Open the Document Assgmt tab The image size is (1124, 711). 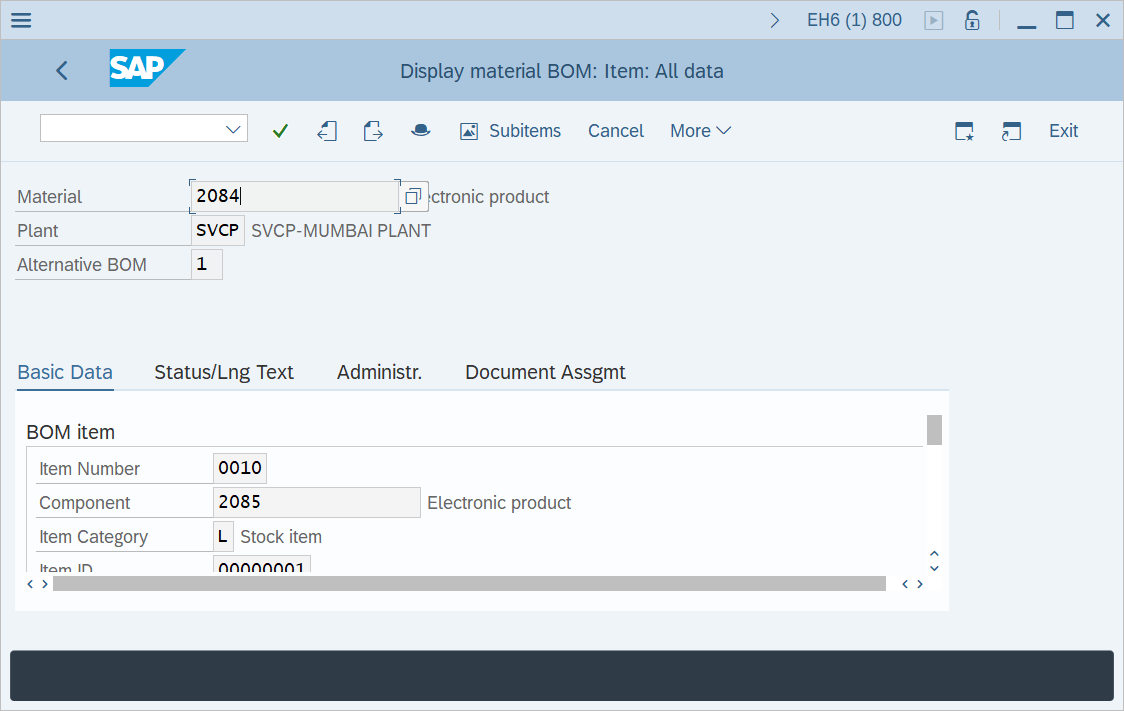pyautogui.click(x=545, y=372)
